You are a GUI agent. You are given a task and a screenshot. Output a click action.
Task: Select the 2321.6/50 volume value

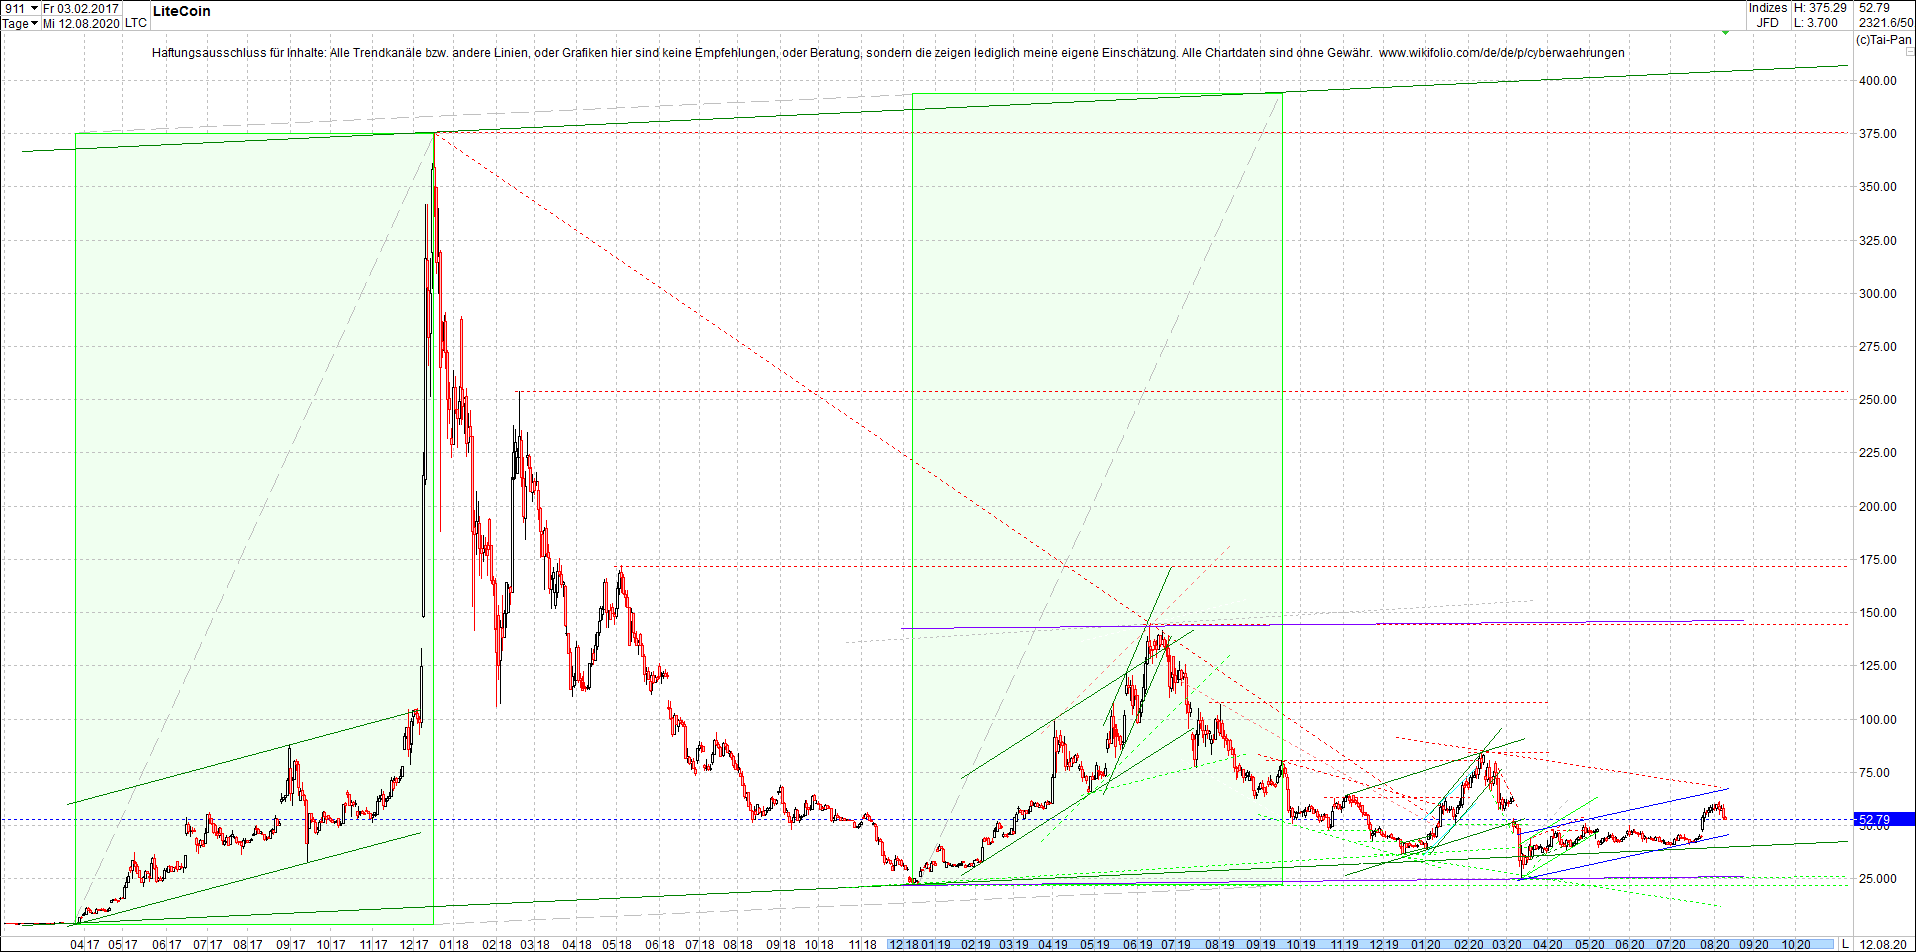(x=1885, y=21)
